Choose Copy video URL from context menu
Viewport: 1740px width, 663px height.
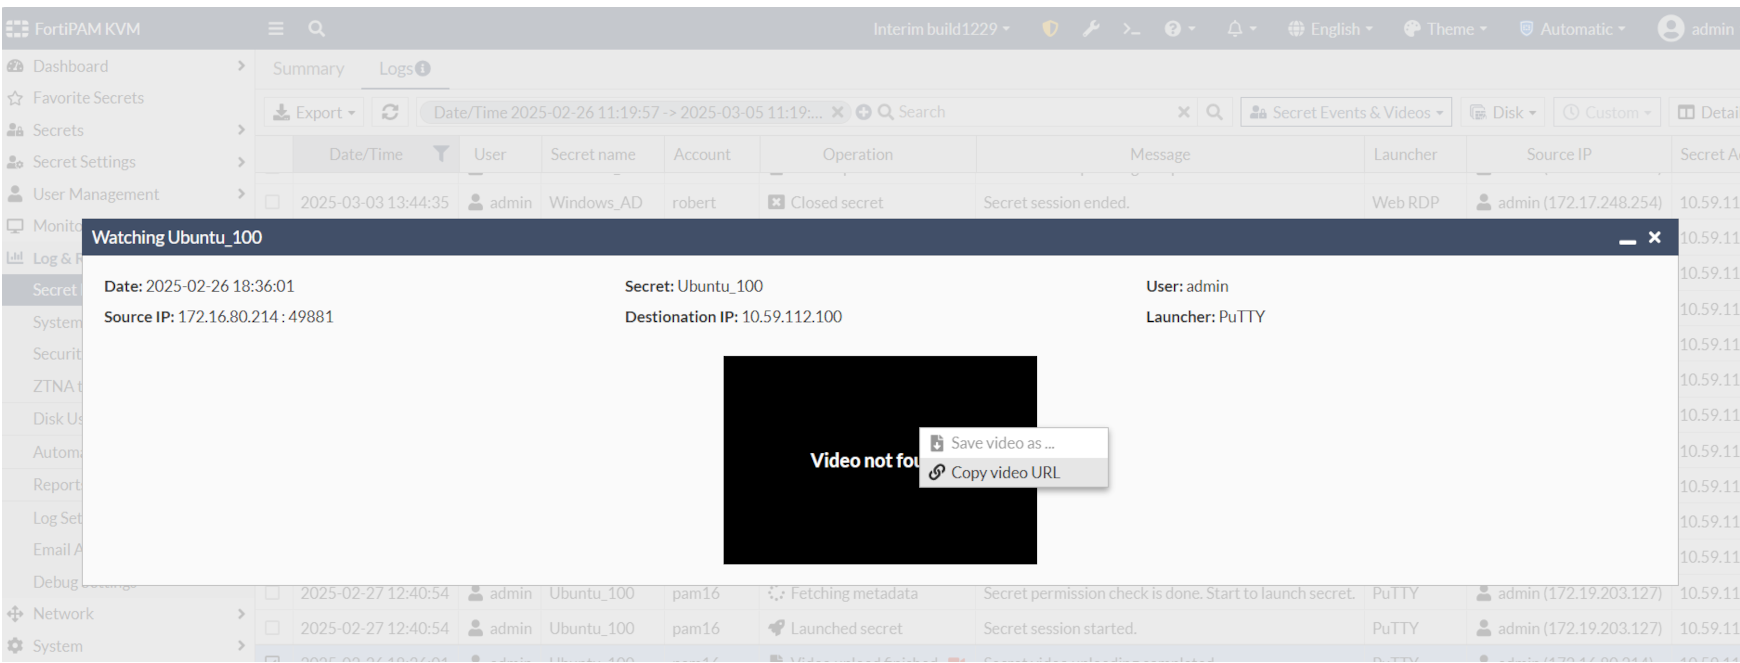pyautogui.click(x=1013, y=472)
